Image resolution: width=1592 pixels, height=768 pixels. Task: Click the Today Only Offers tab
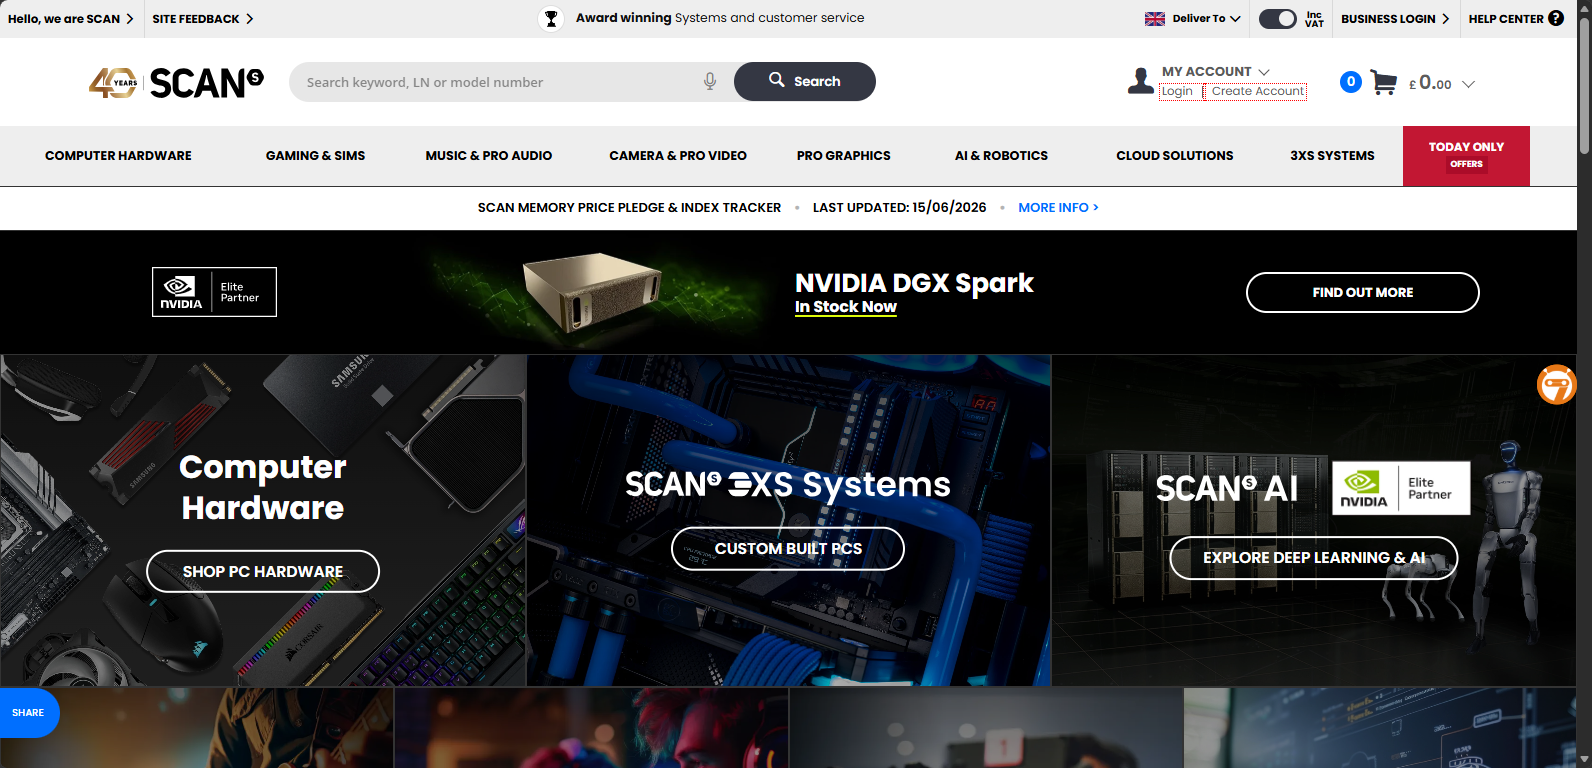(1466, 156)
